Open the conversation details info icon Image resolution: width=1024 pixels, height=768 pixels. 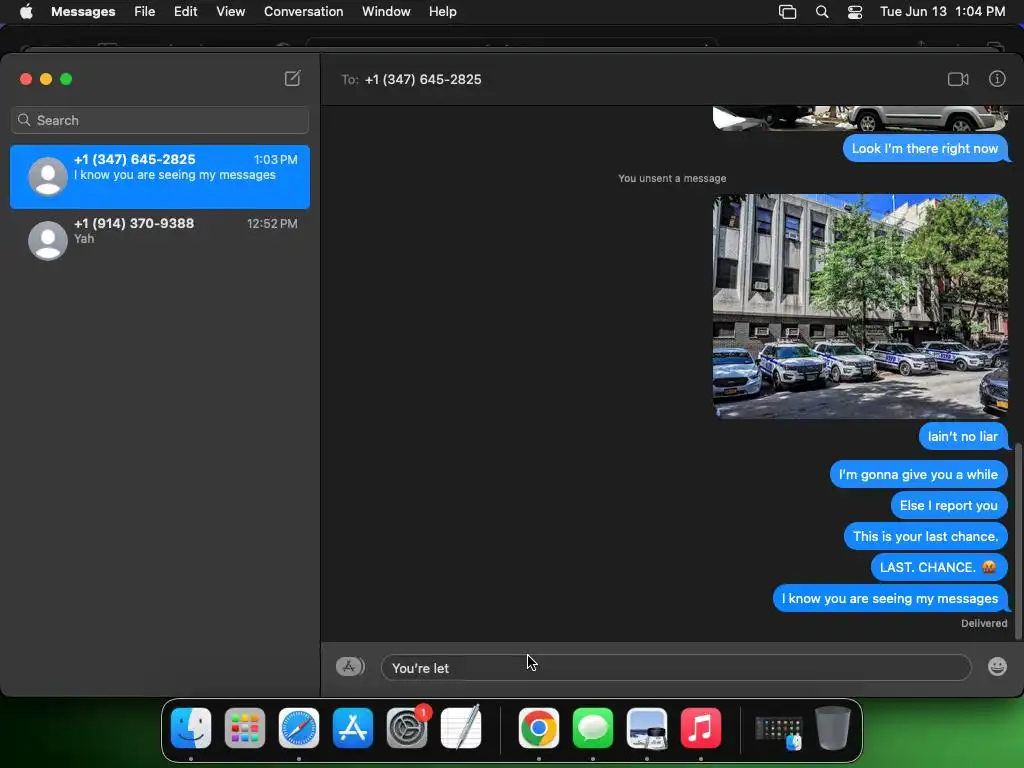tap(997, 79)
